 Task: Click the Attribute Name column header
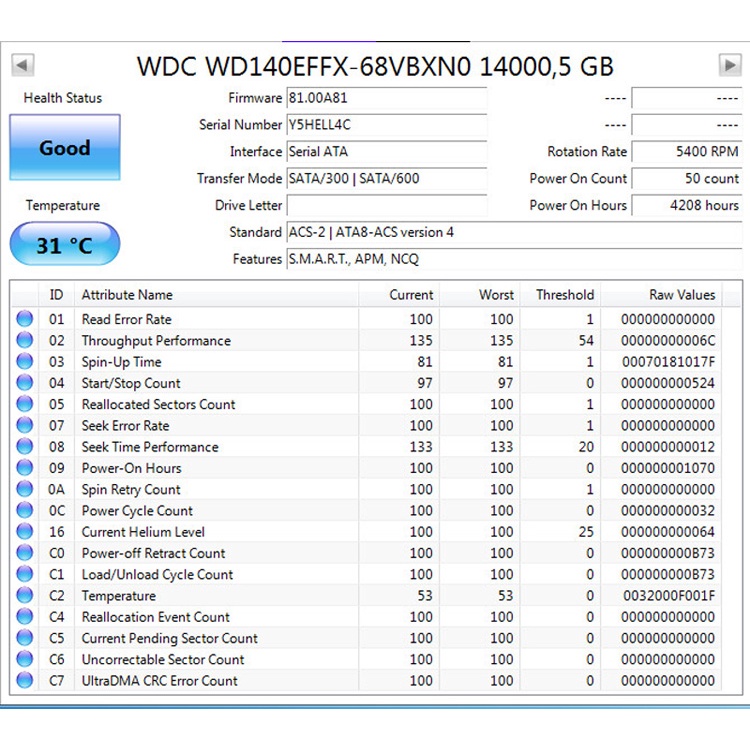217,295
